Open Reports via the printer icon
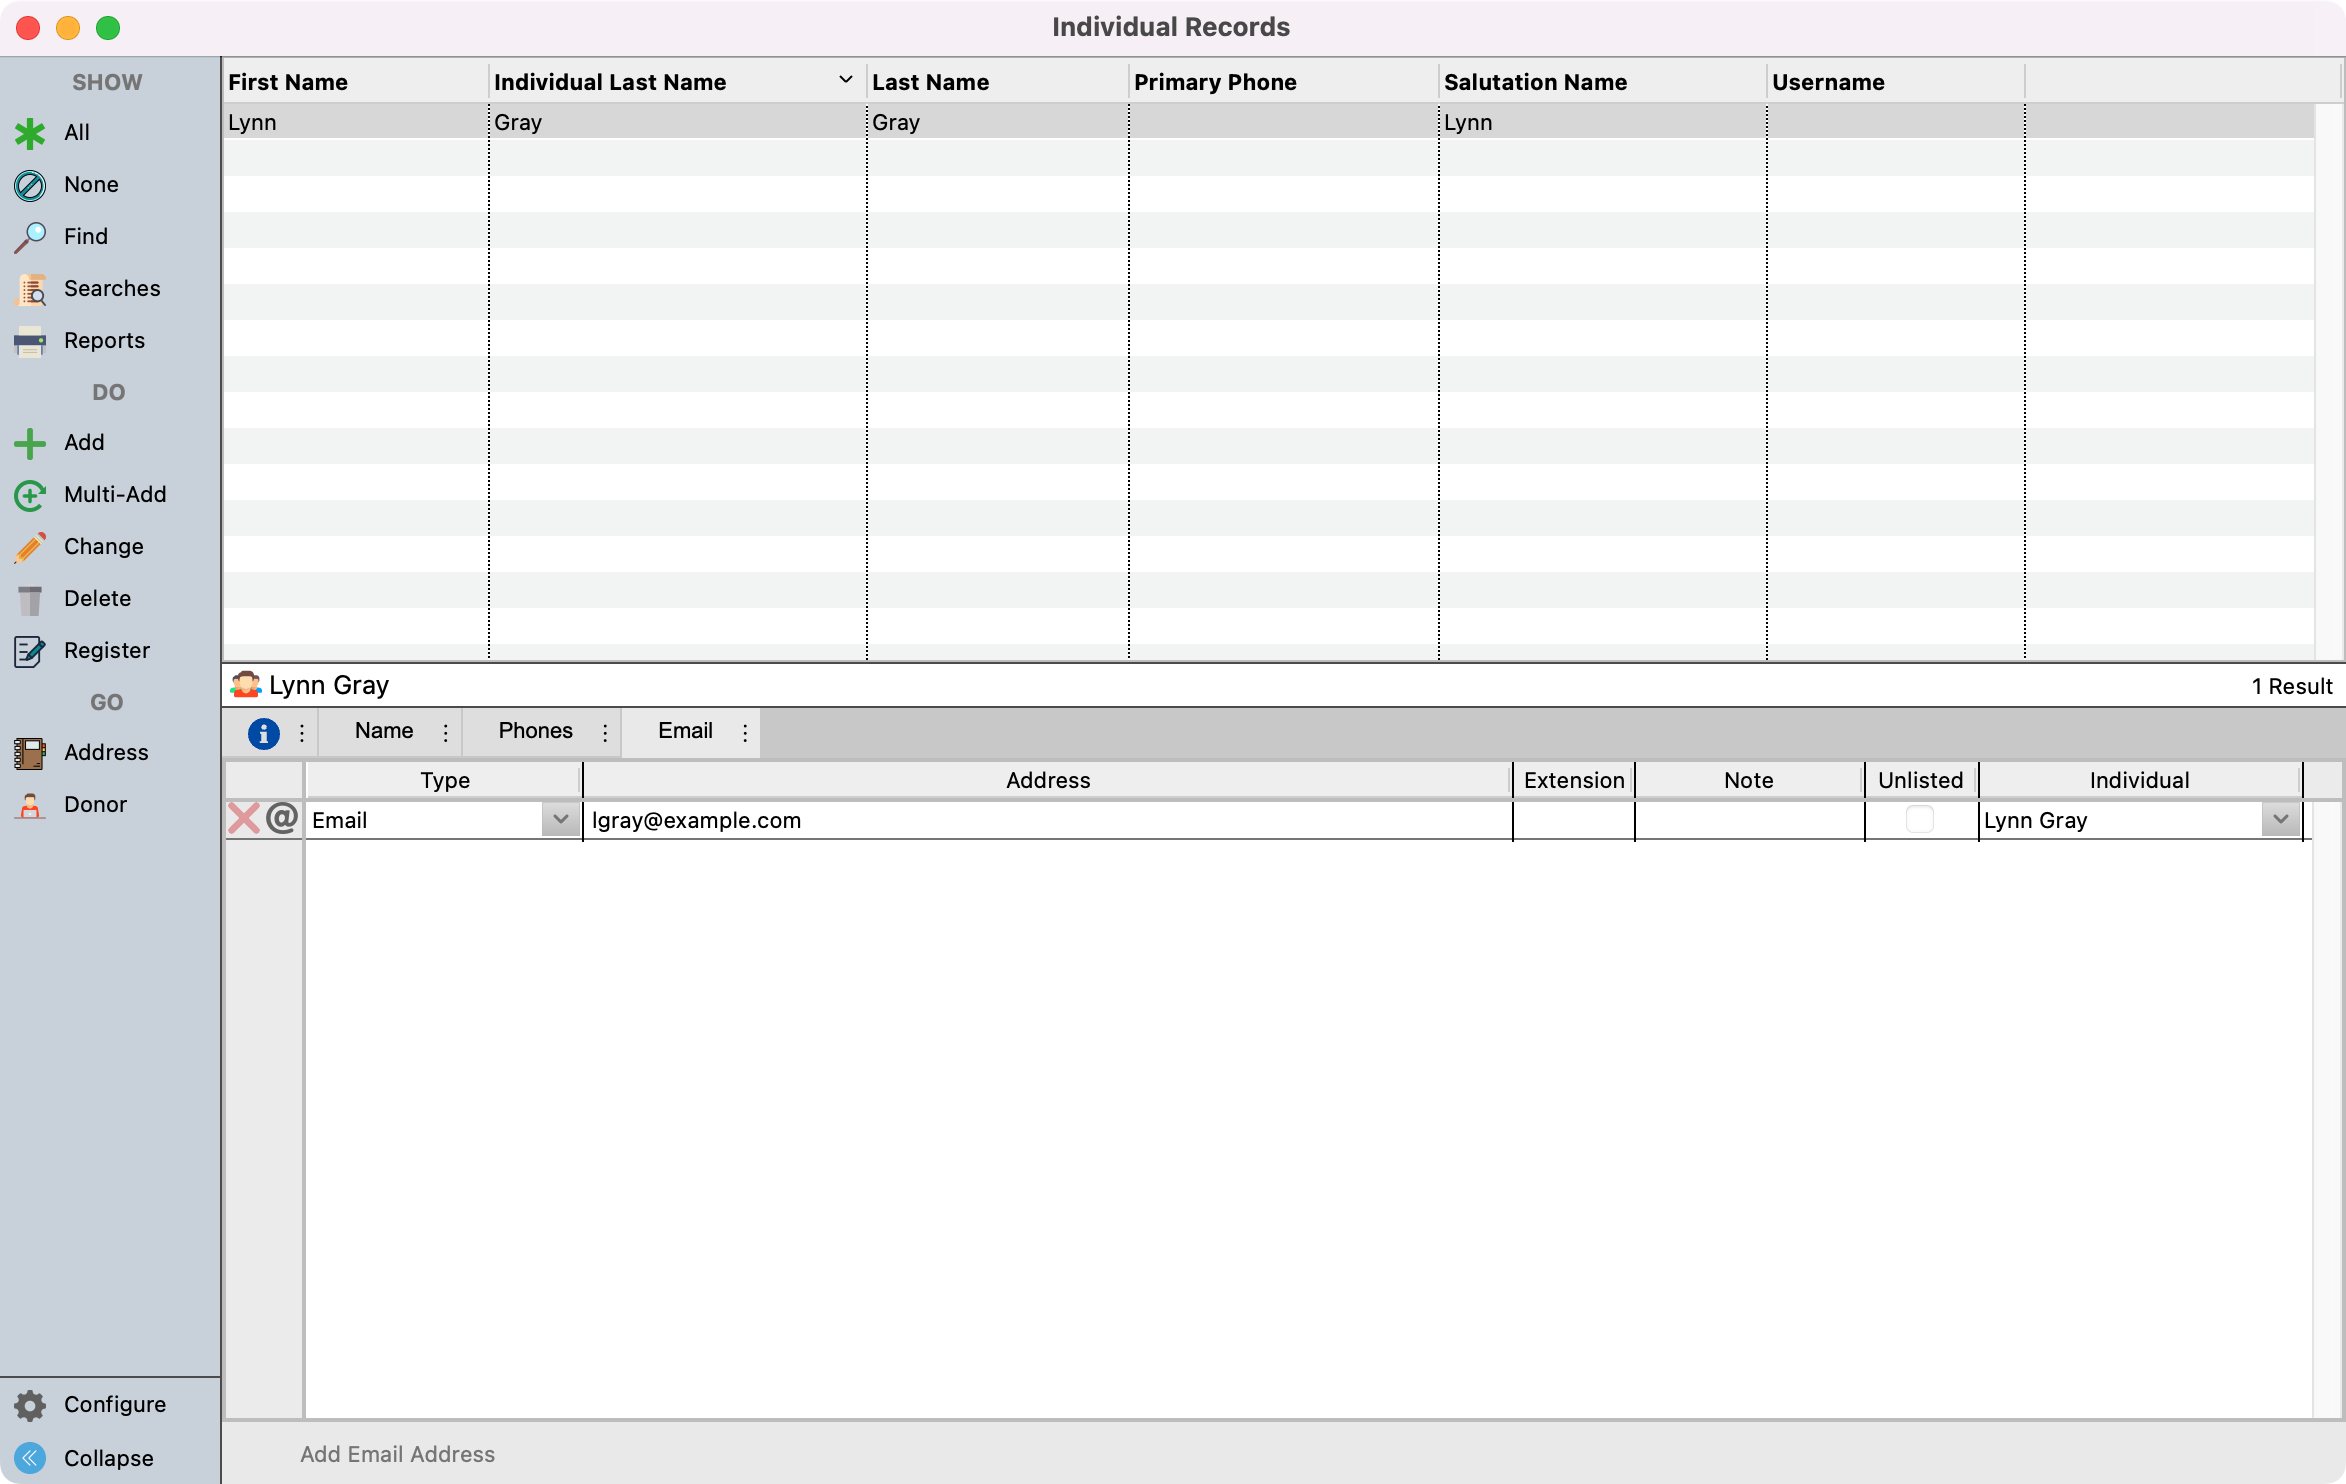 coord(30,341)
